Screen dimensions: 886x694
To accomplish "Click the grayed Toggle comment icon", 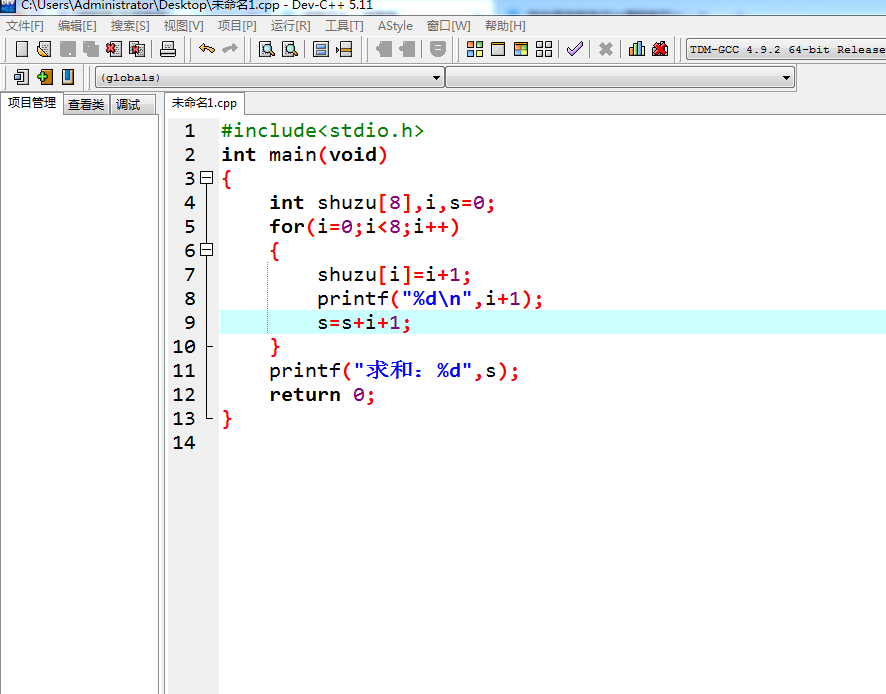I will pos(437,49).
